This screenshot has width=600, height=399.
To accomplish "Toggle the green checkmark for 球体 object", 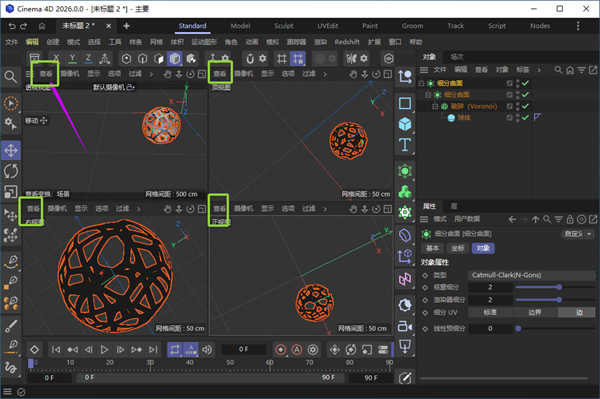I will pos(525,117).
